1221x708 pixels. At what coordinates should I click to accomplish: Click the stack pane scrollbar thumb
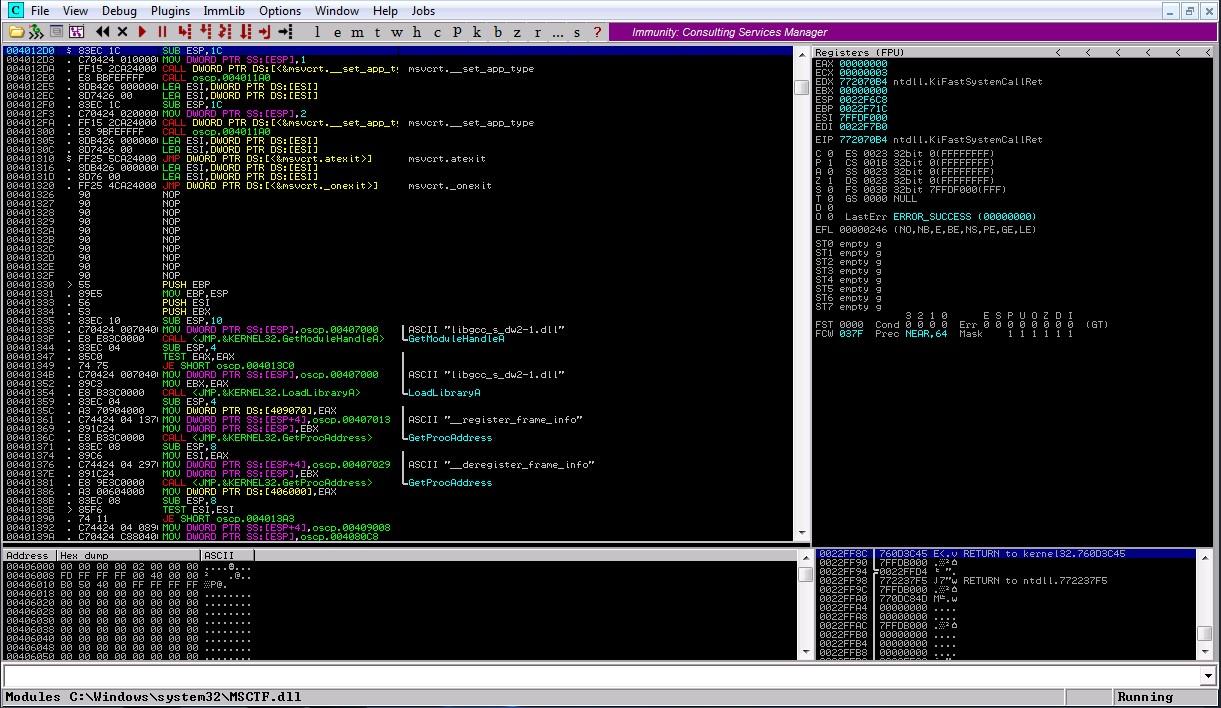1206,633
